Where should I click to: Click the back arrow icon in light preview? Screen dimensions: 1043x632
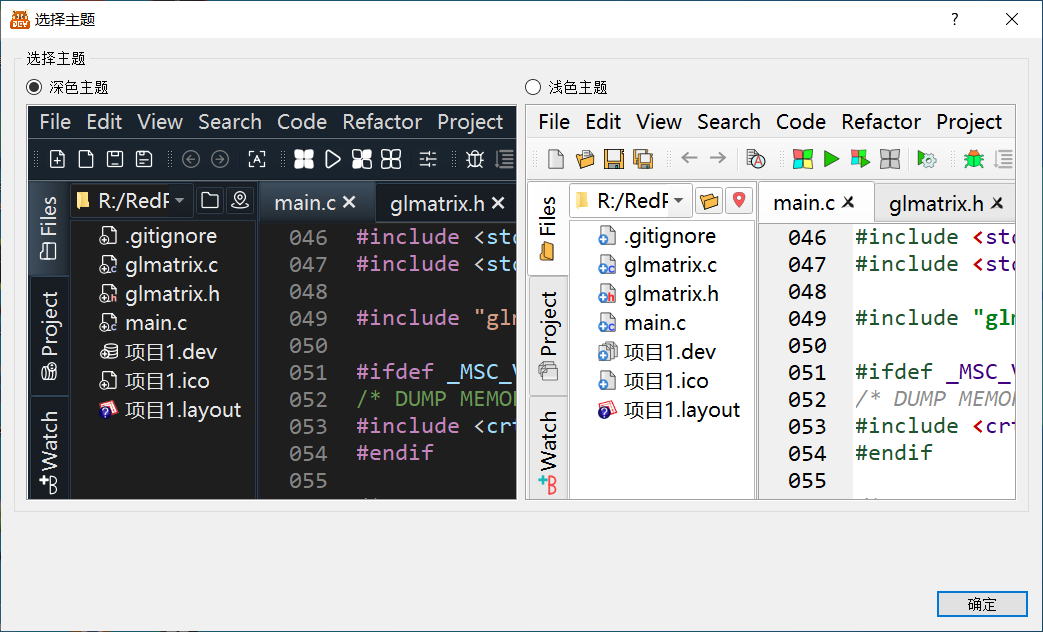click(x=689, y=158)
